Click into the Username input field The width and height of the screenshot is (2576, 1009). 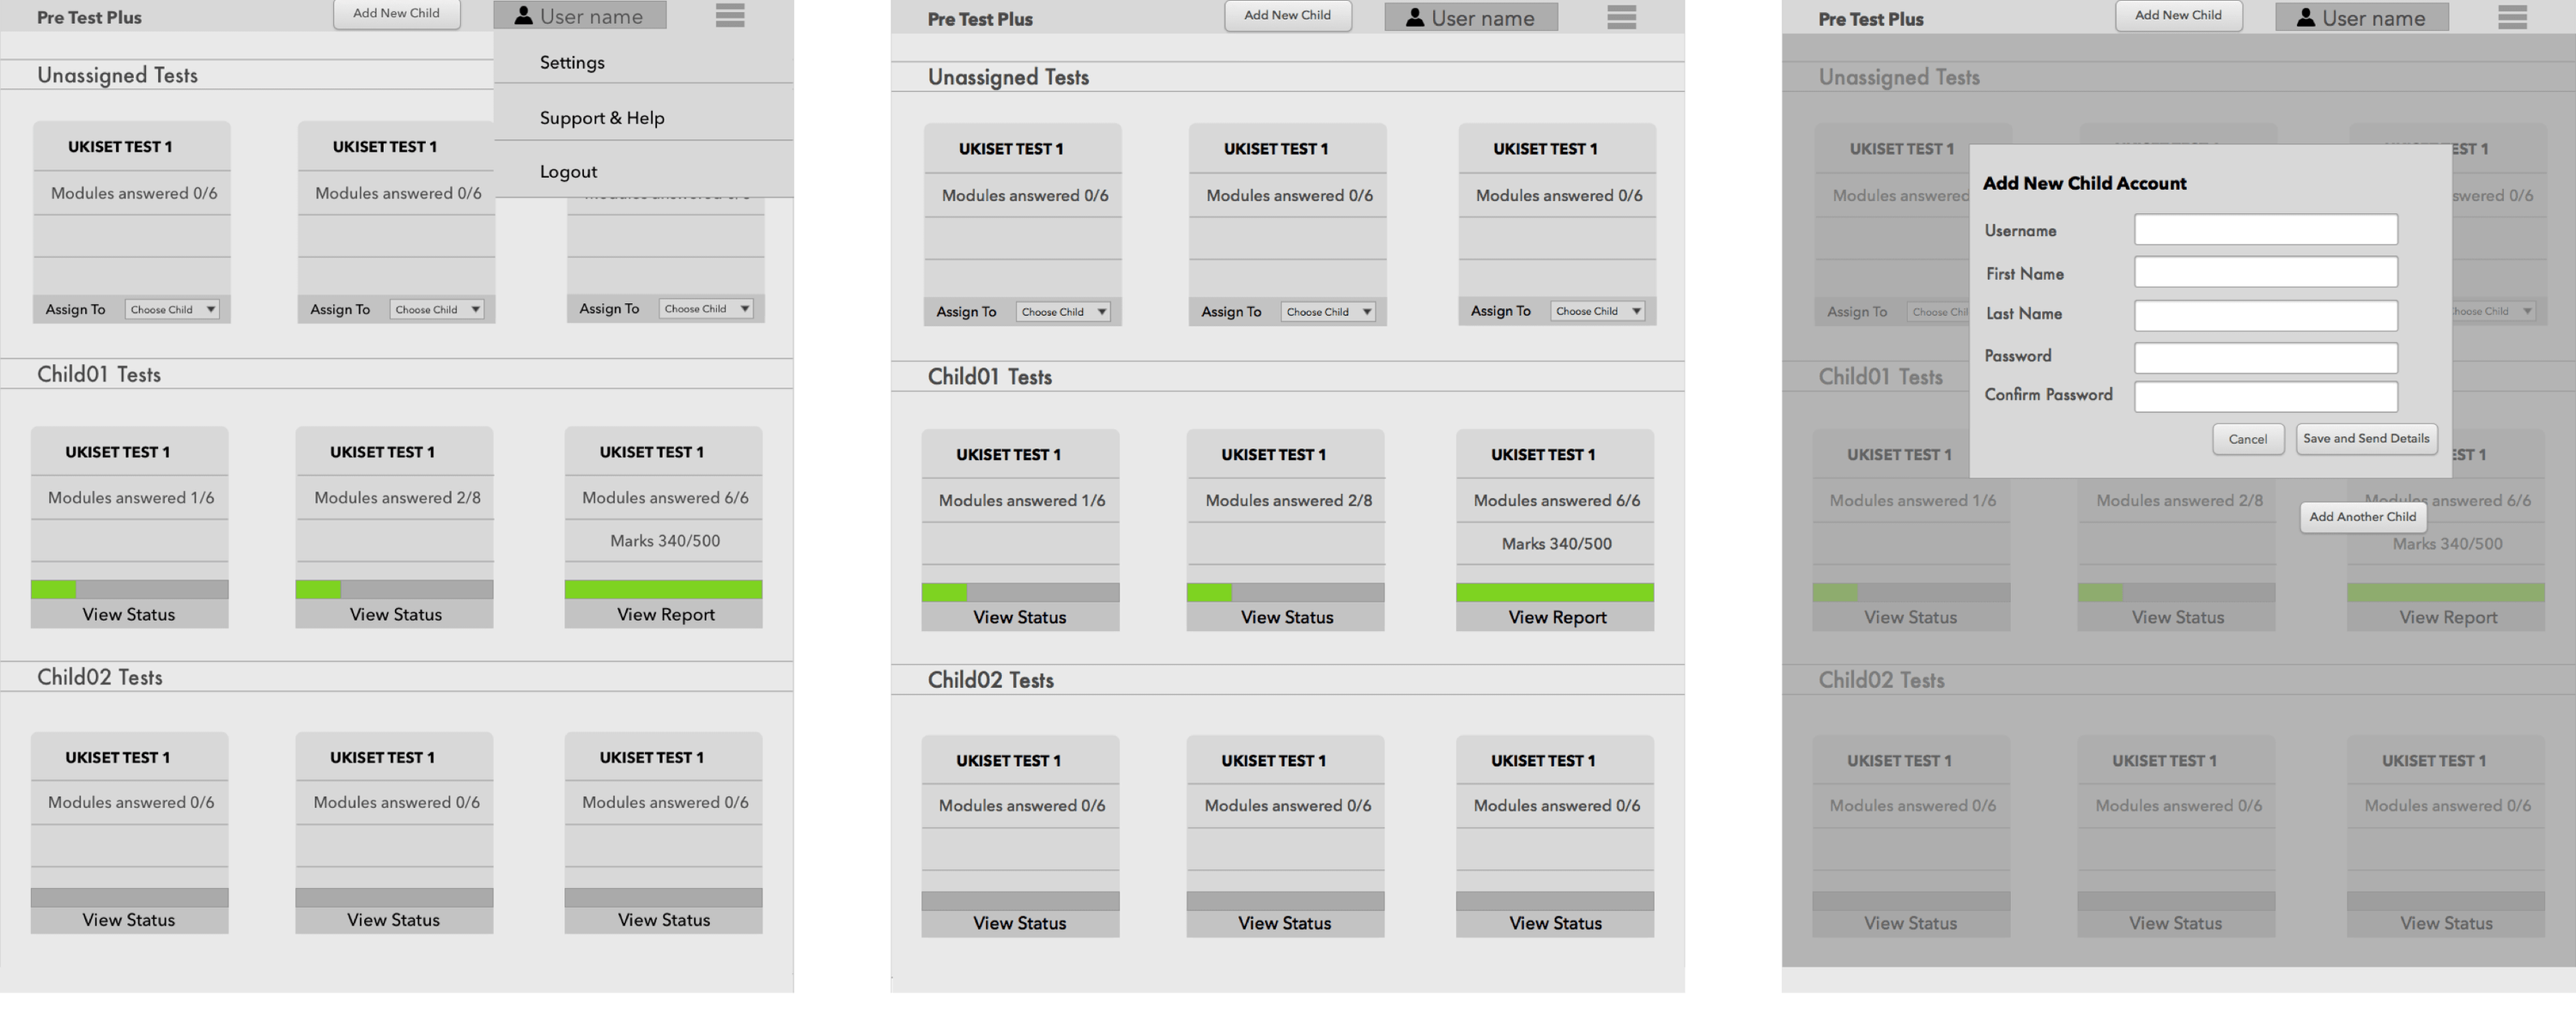coord(2265,229)
